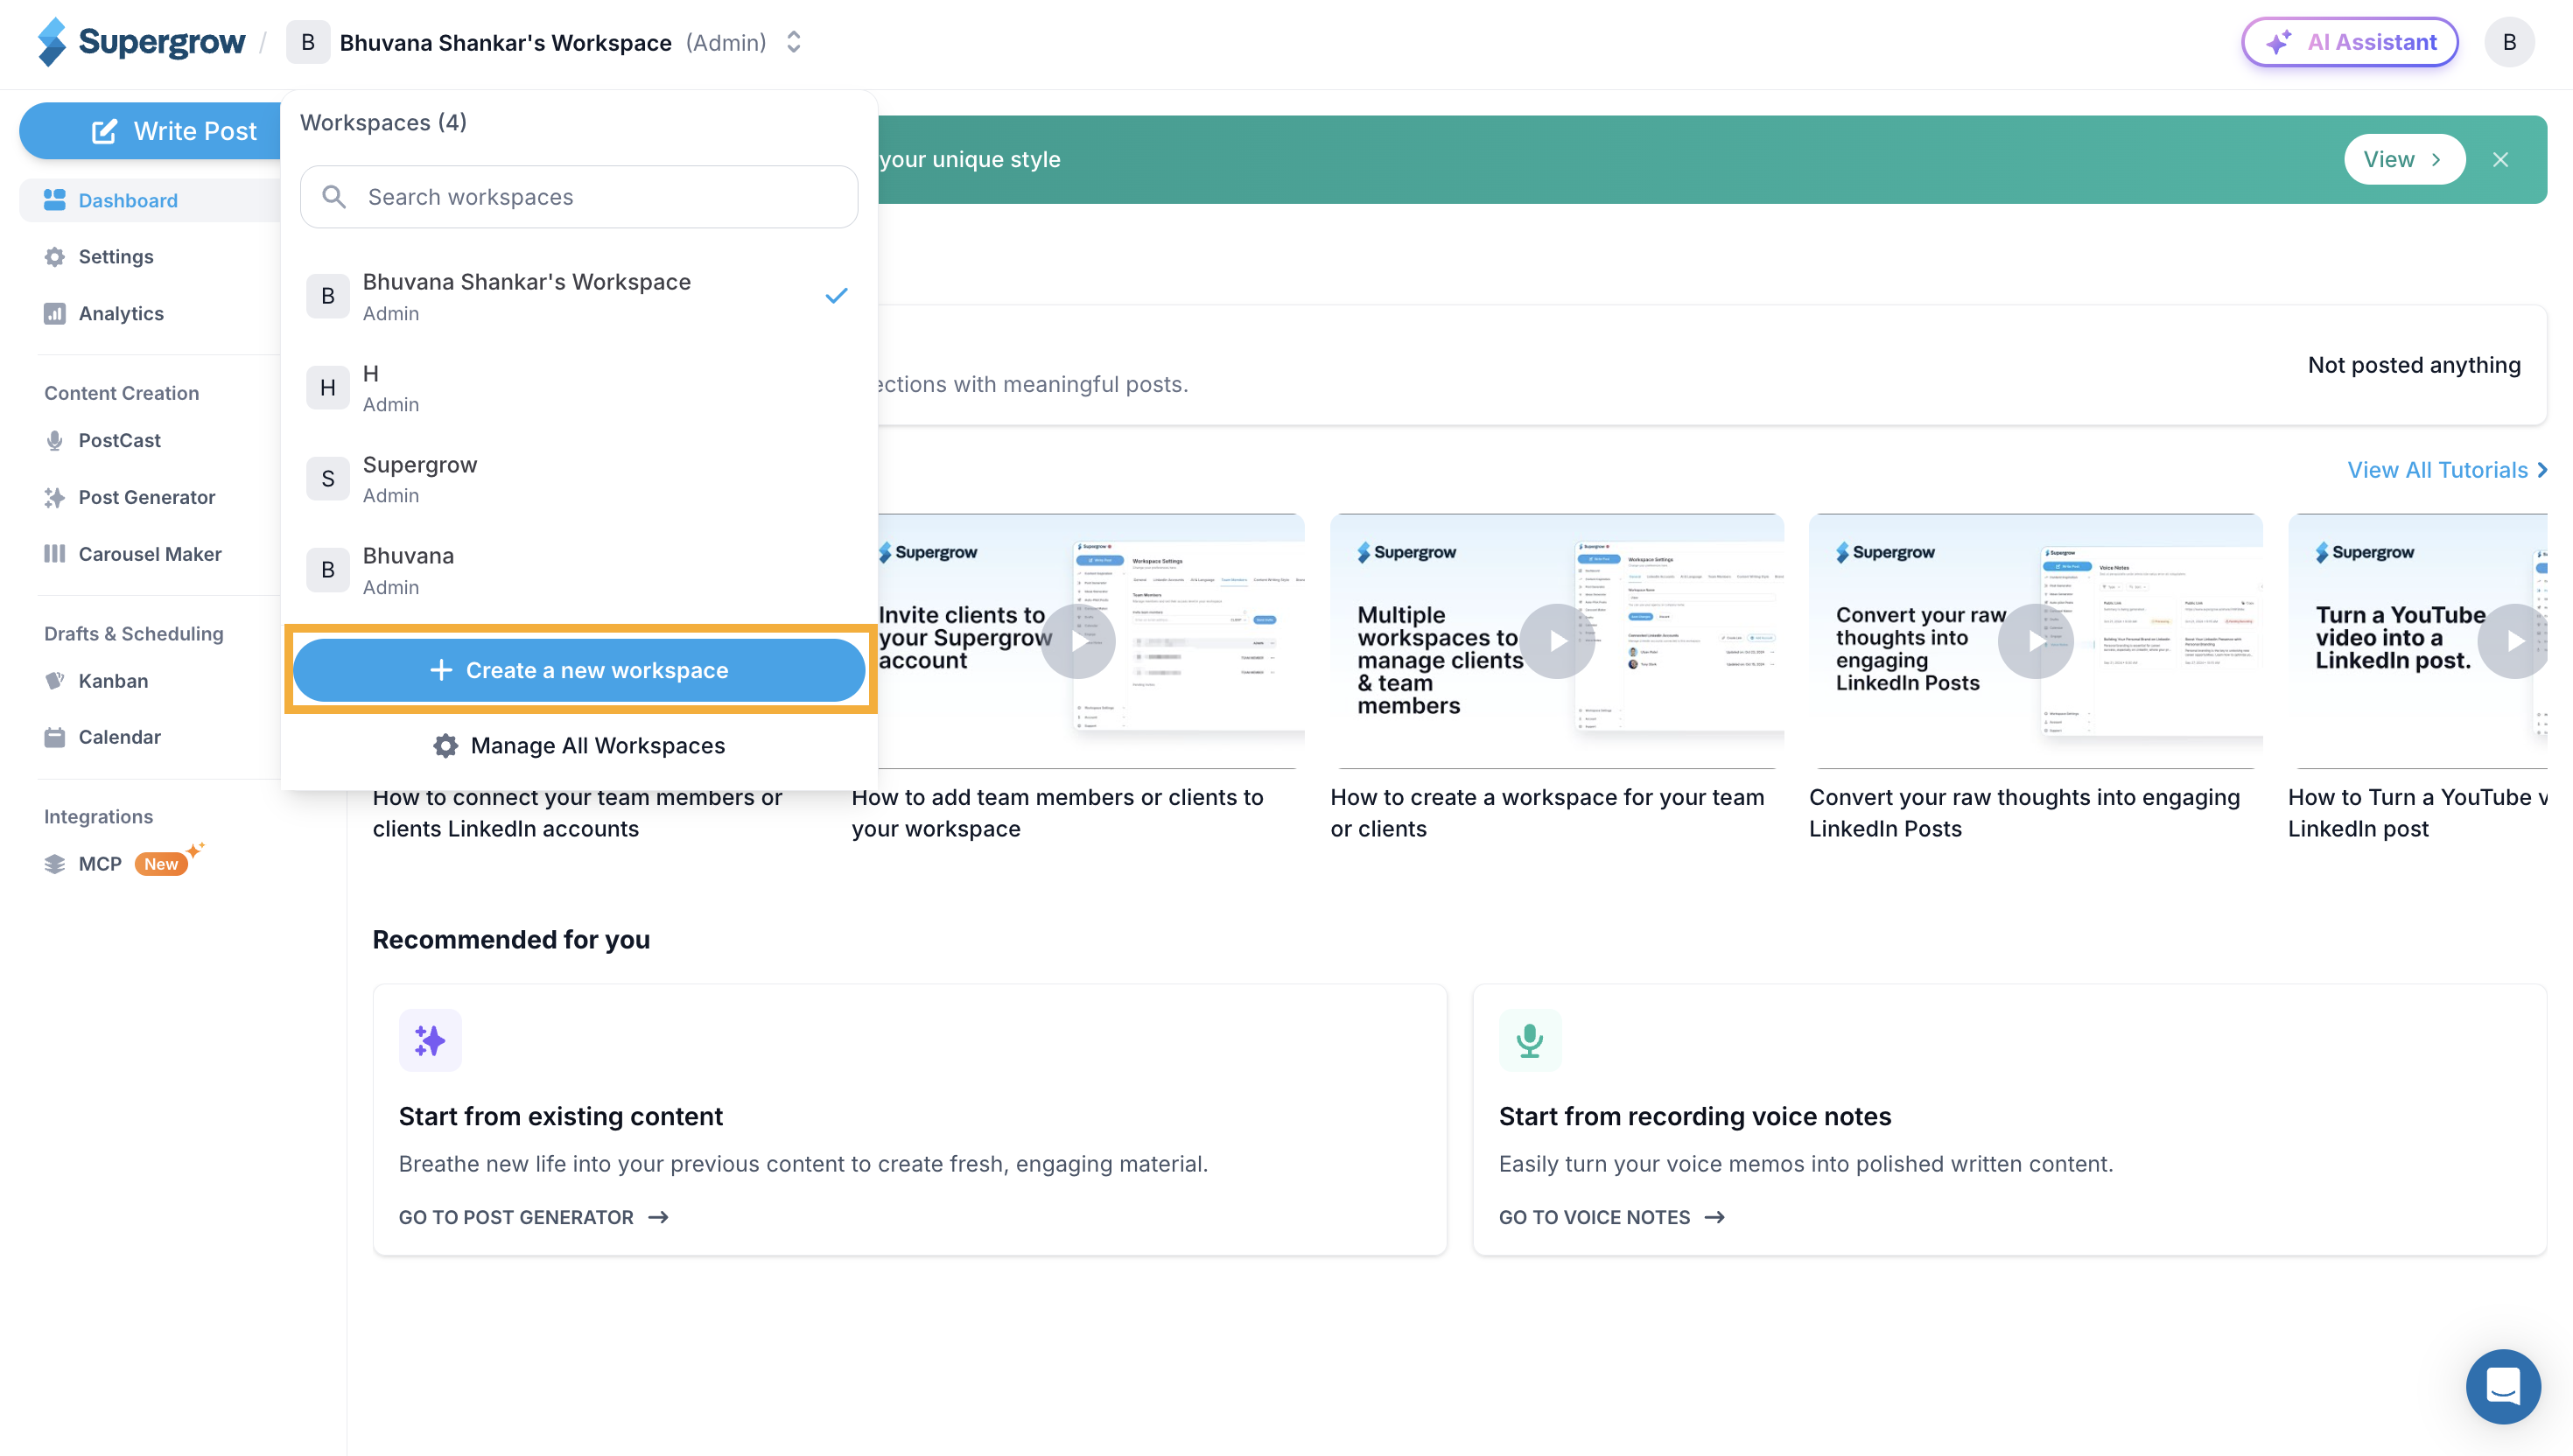The image size is (2573, 1456).
Task: Open Settings from the sidebar
Action: tap(98, 257)
